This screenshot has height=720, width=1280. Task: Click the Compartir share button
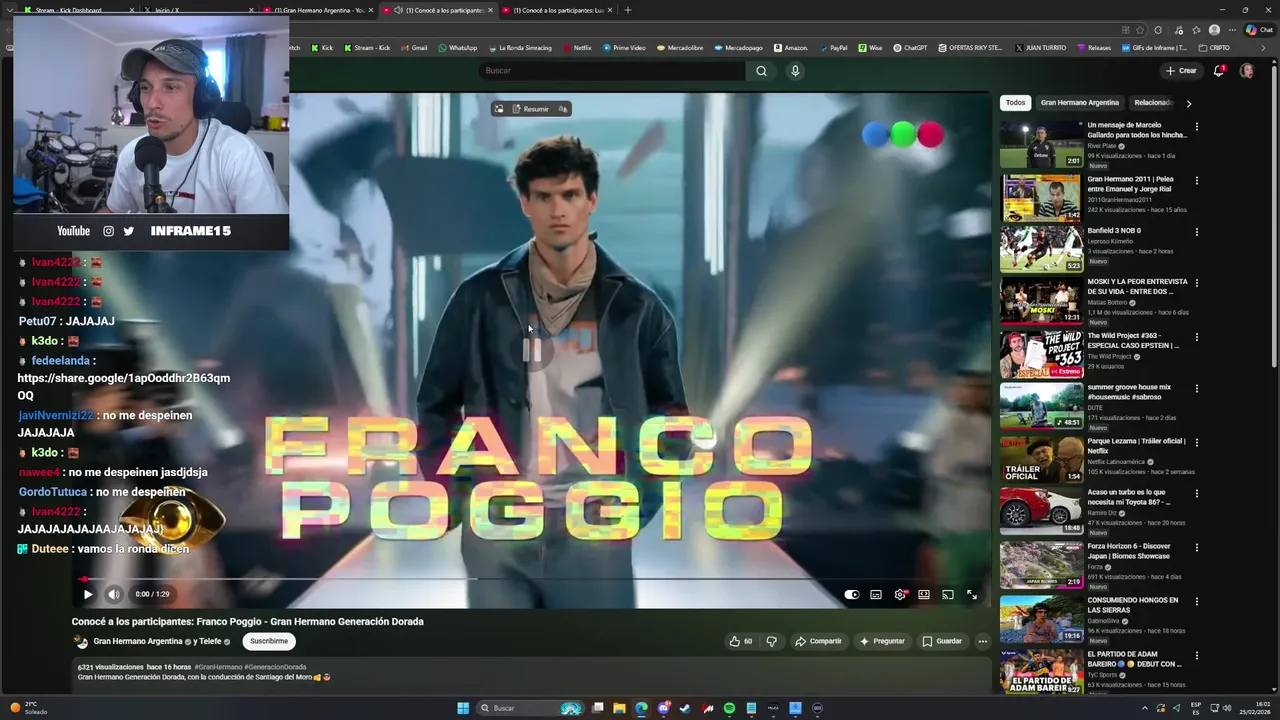[x=818, y=641]
